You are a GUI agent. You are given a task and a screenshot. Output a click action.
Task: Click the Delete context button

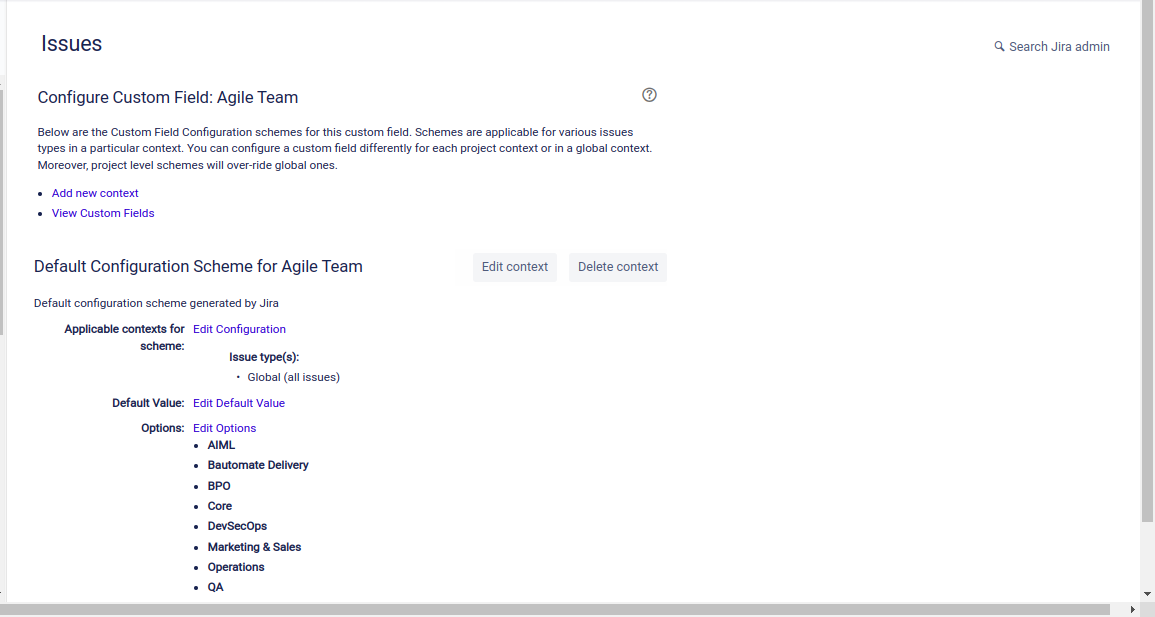pyautogui.click(x=618, y=267)
